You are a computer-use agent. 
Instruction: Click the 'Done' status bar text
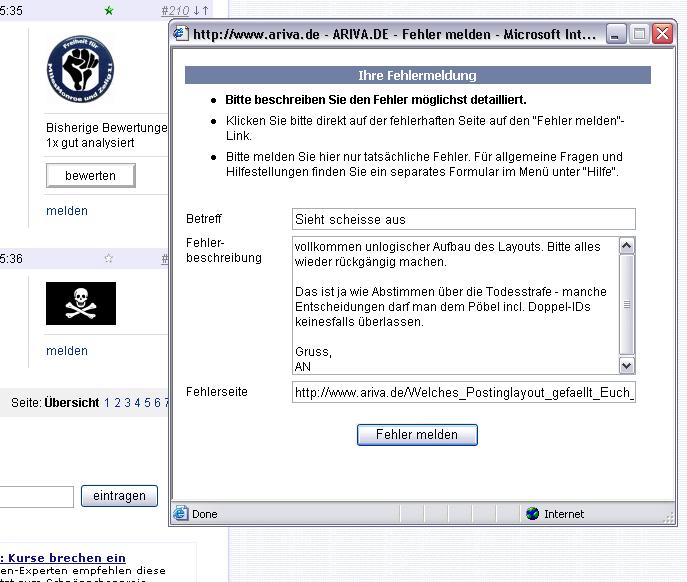205,514
